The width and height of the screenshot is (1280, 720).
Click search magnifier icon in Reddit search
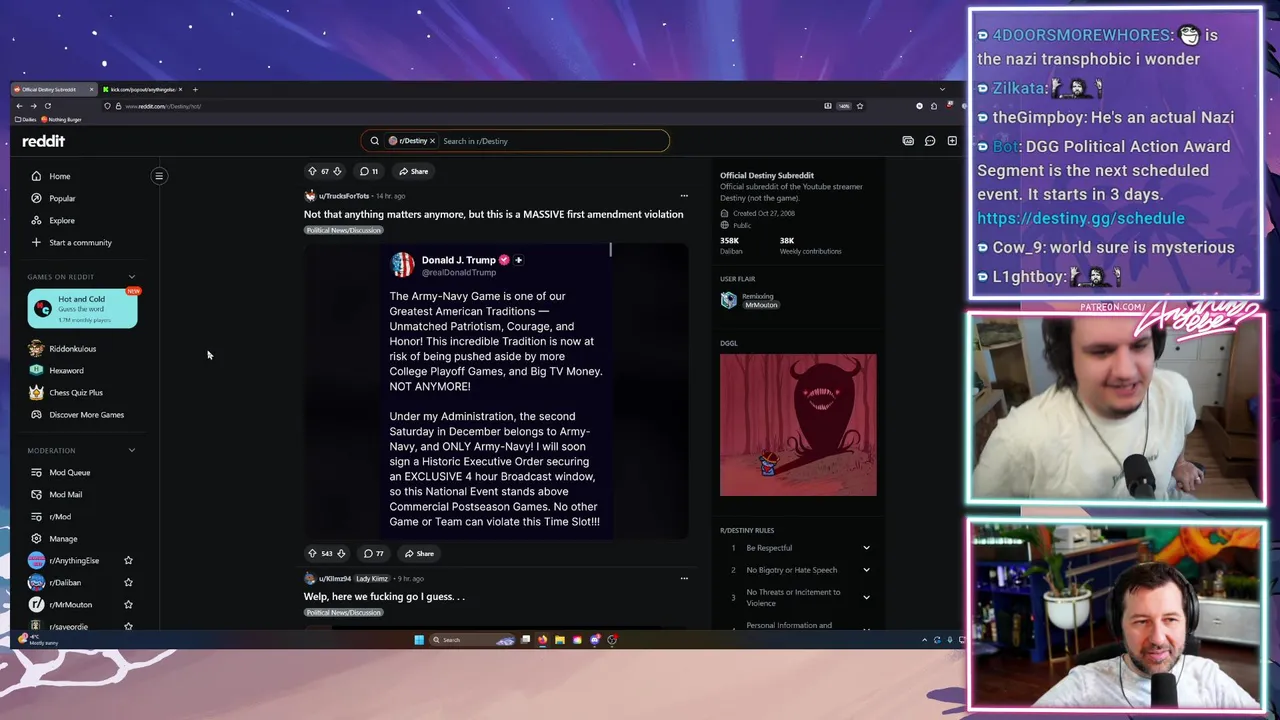375,141
